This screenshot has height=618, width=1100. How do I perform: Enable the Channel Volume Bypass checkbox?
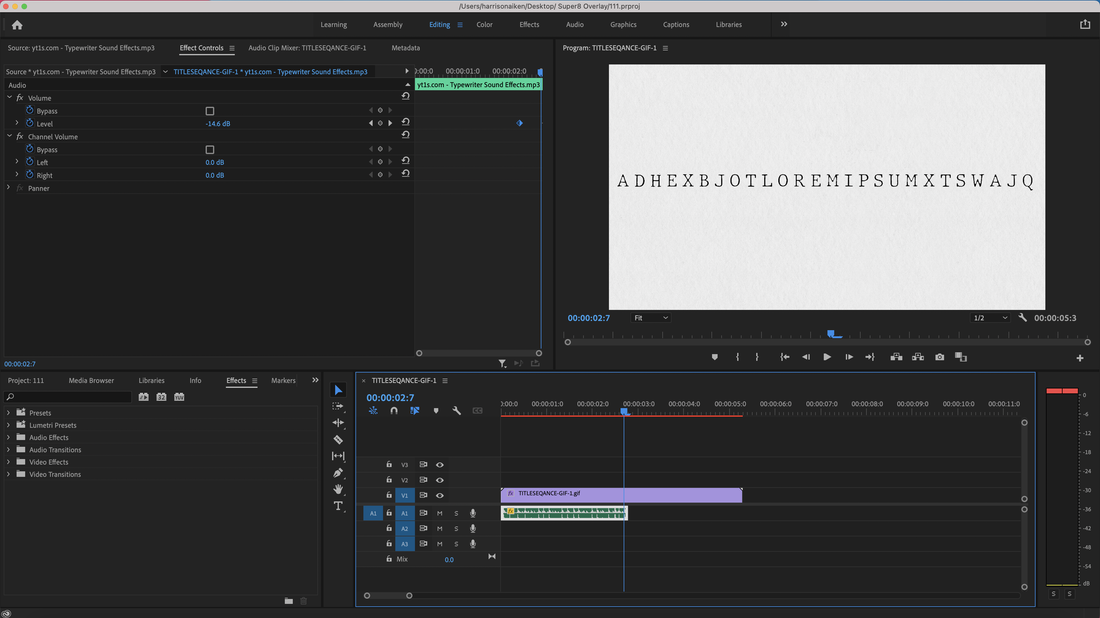point(210,149)
